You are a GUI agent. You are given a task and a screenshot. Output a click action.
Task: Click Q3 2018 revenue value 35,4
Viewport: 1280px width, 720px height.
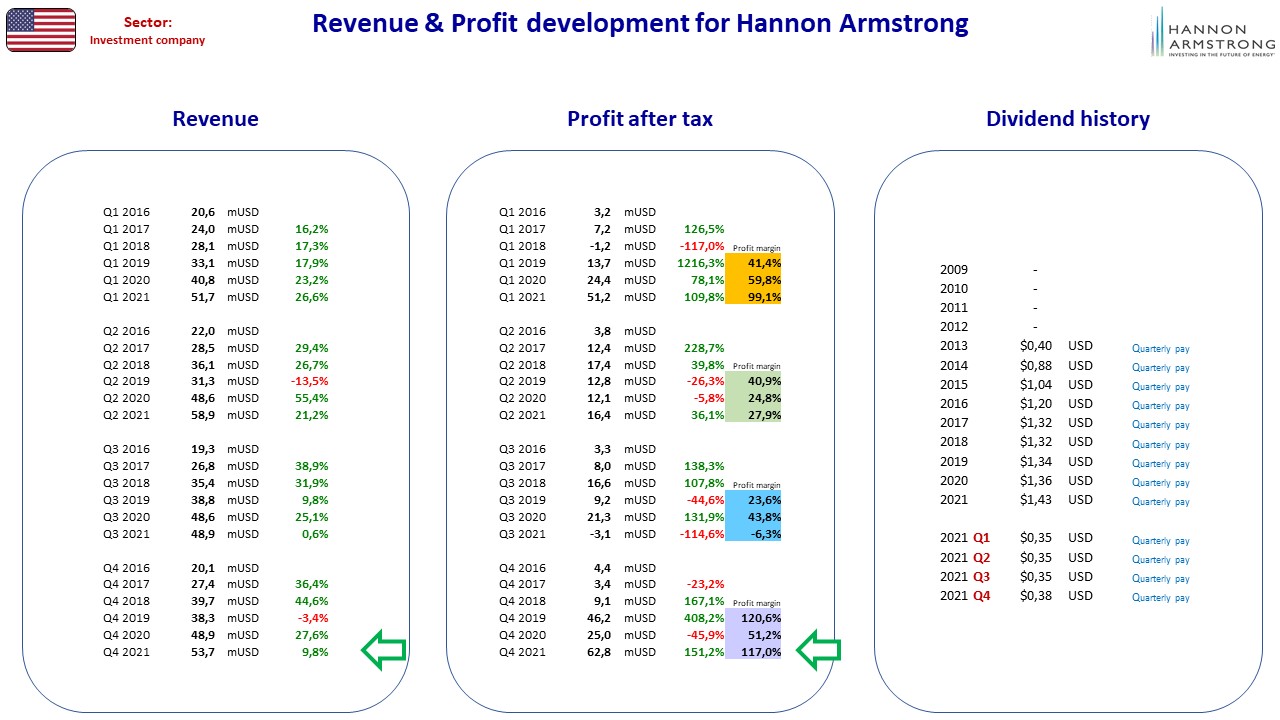coord(203,483)
